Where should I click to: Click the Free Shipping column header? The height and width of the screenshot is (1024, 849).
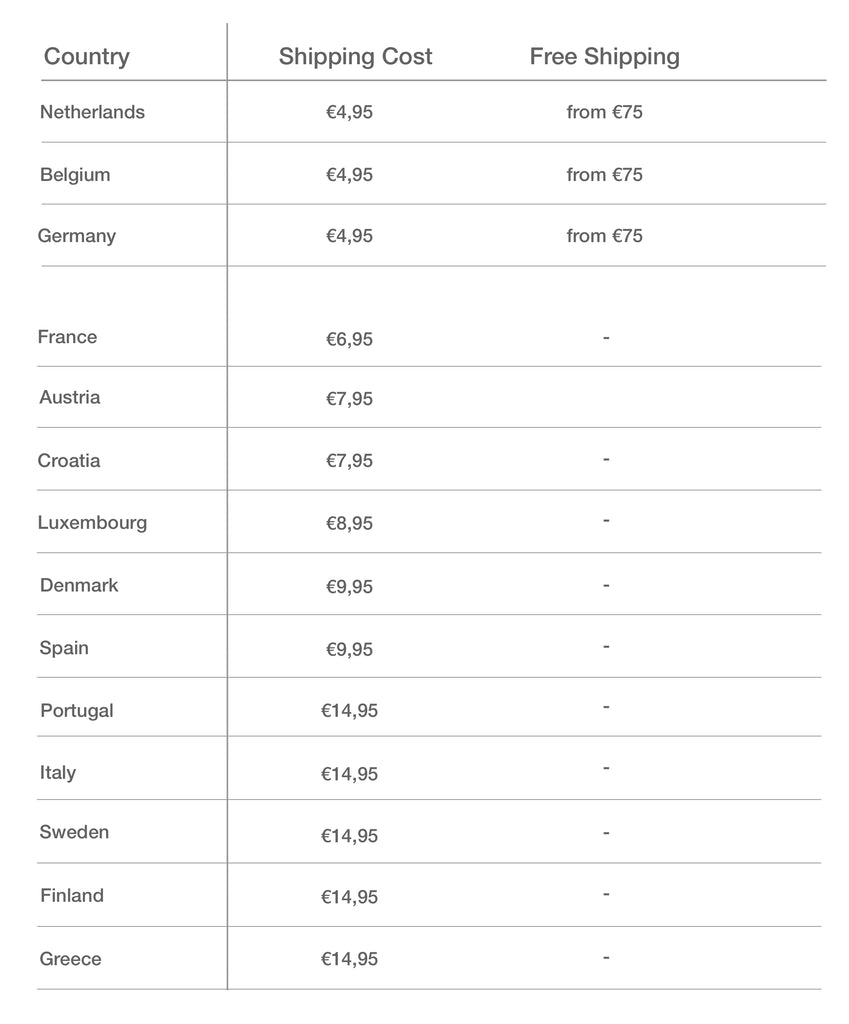point(605,57)
